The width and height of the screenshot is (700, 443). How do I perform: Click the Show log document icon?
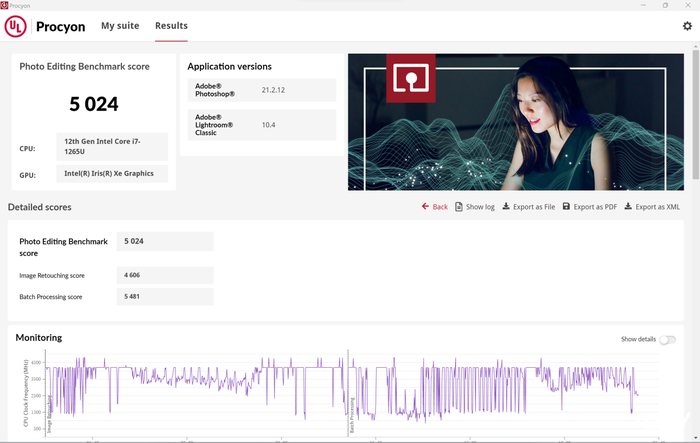click(458, 207)
